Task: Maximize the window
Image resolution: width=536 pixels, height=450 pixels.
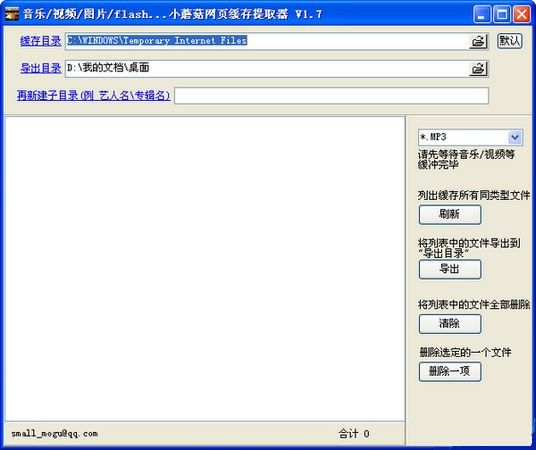Action: point(502,15)
